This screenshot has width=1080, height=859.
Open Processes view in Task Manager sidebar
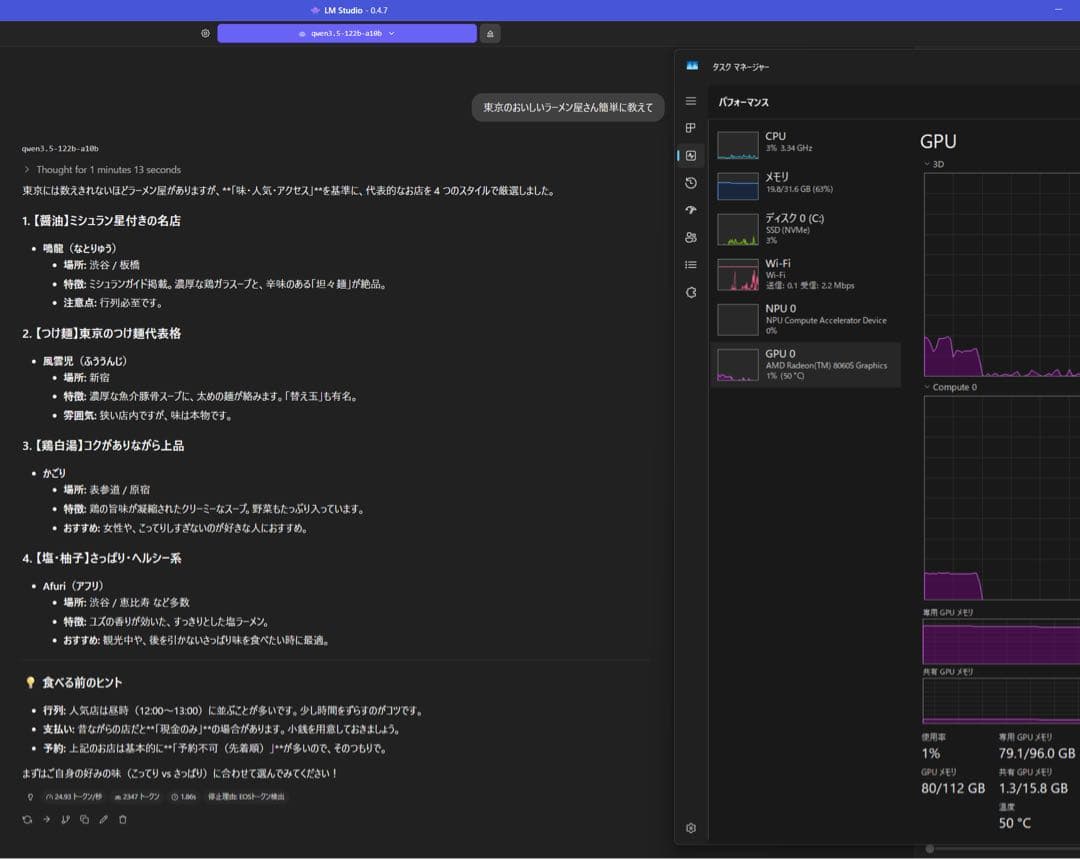[690, 128]
